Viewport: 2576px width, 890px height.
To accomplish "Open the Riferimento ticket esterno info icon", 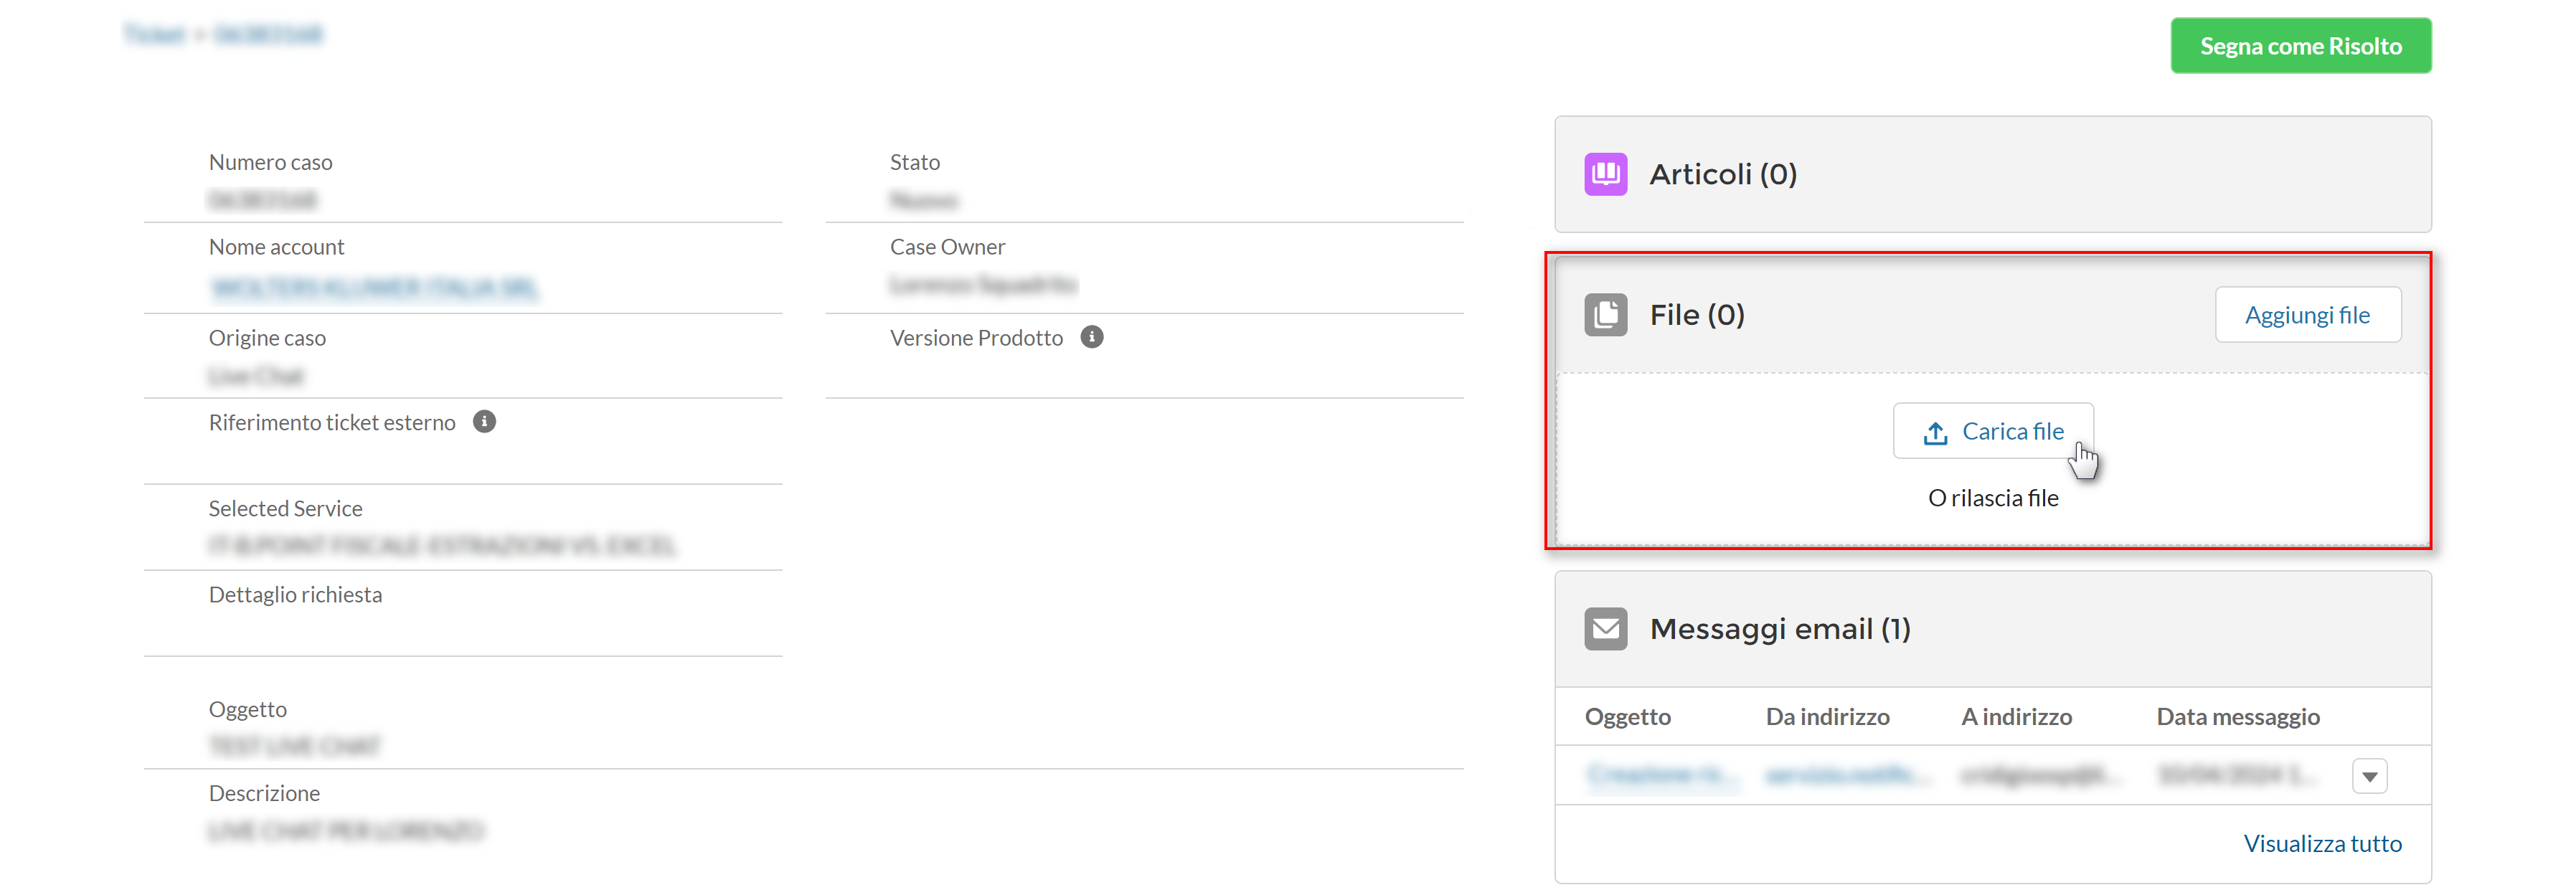I will (x=484, y=422).
